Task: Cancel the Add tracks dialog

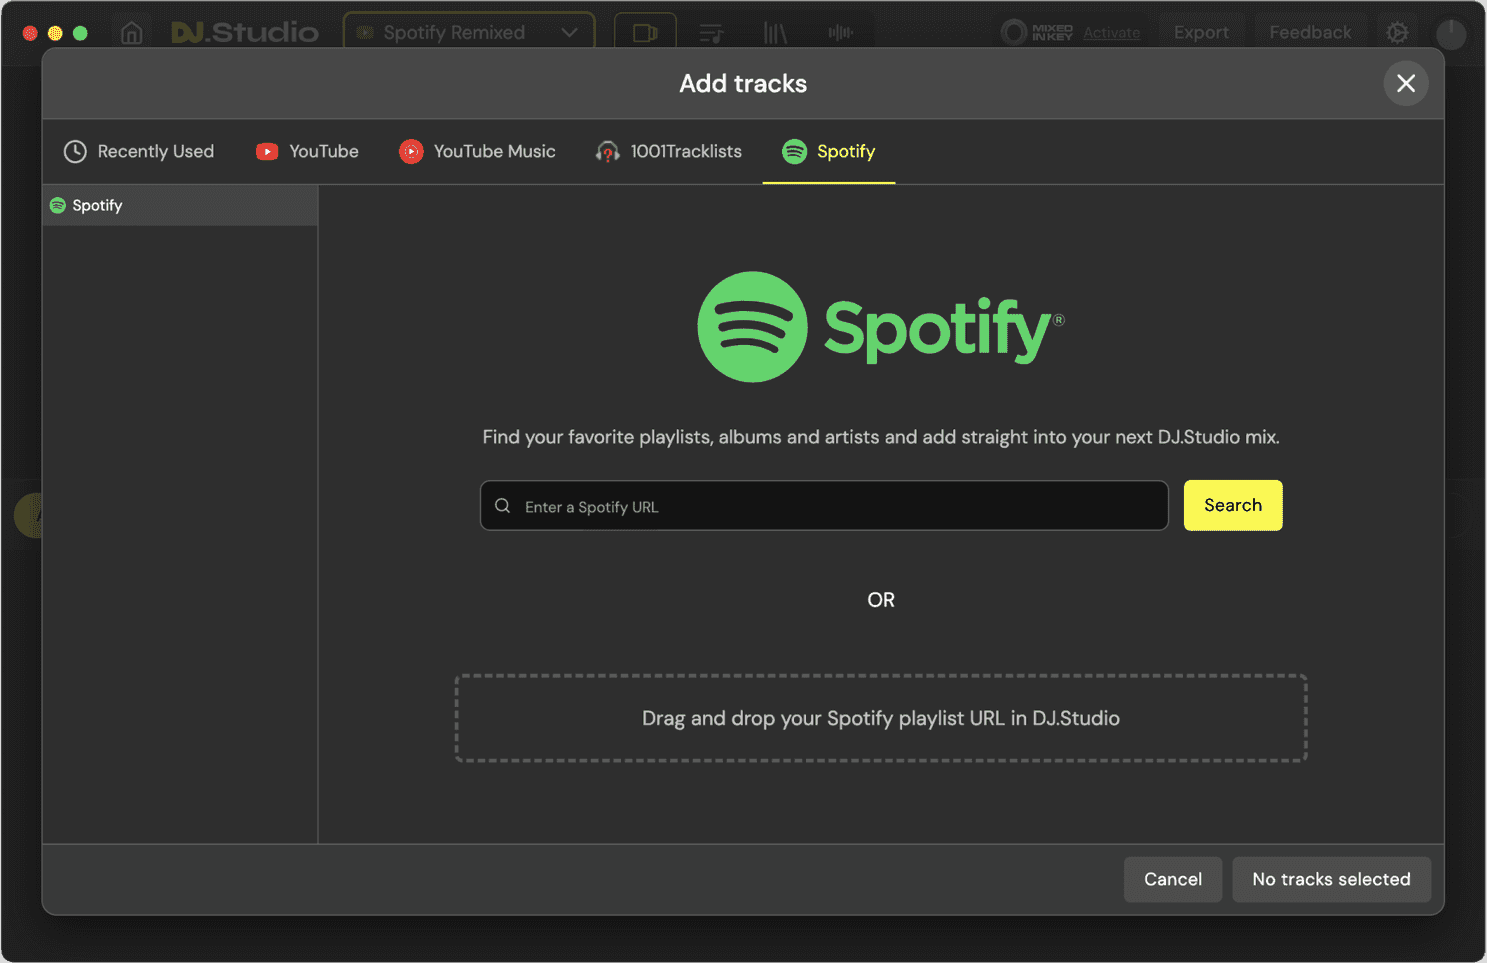Action: point(1172,879)
